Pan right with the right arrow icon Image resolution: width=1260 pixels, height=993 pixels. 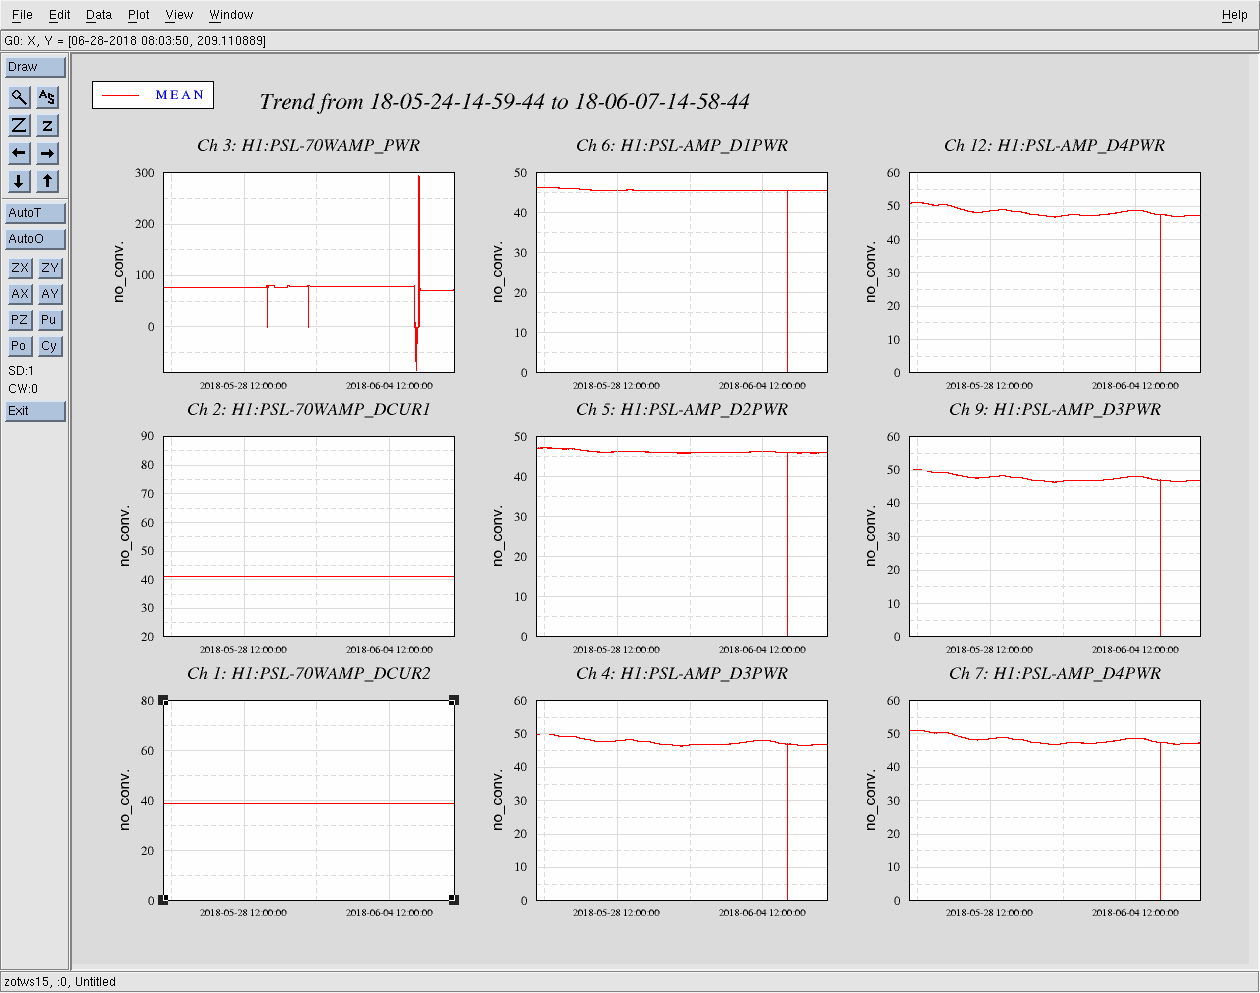(48, 153)
